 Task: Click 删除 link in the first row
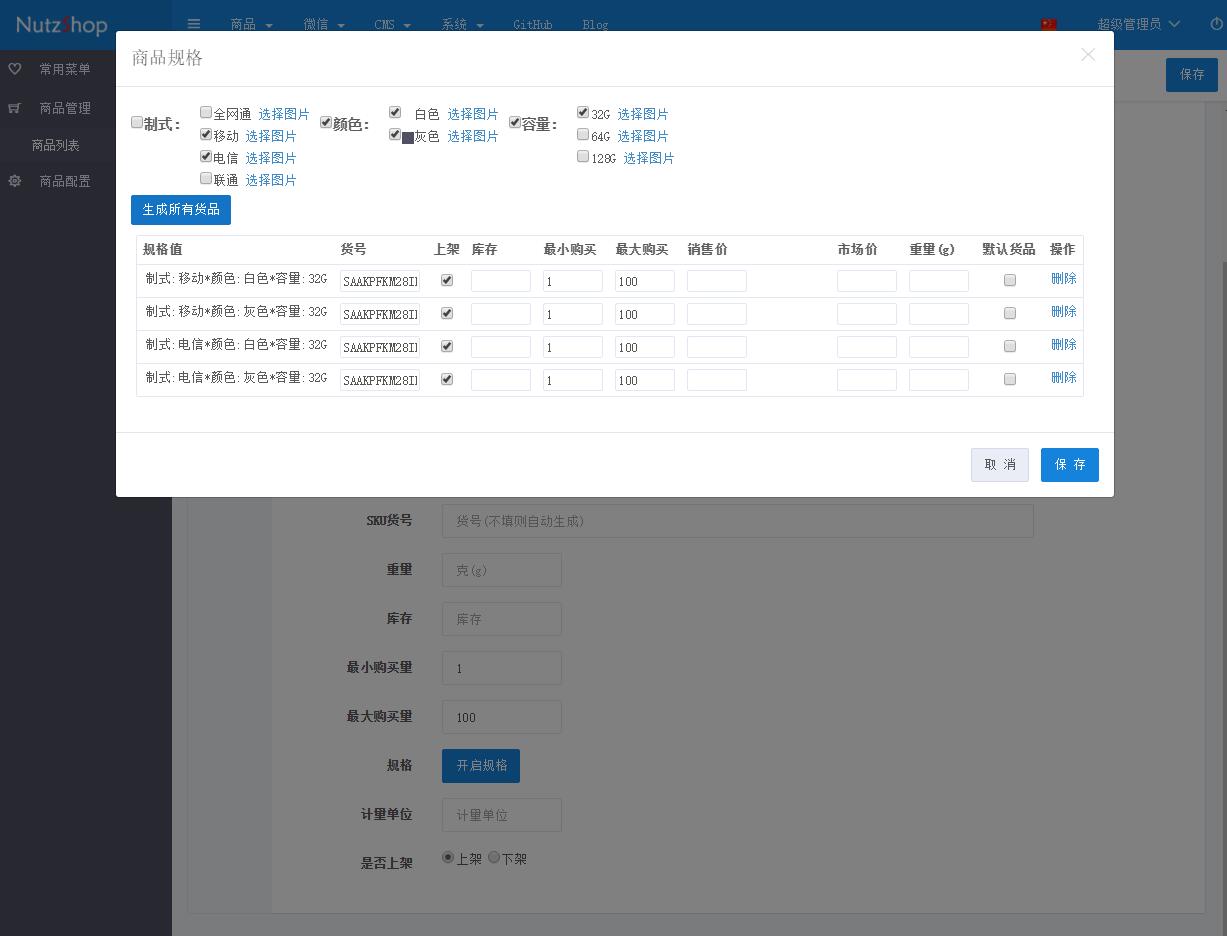pyautogui.click(x=1063, y=279)
